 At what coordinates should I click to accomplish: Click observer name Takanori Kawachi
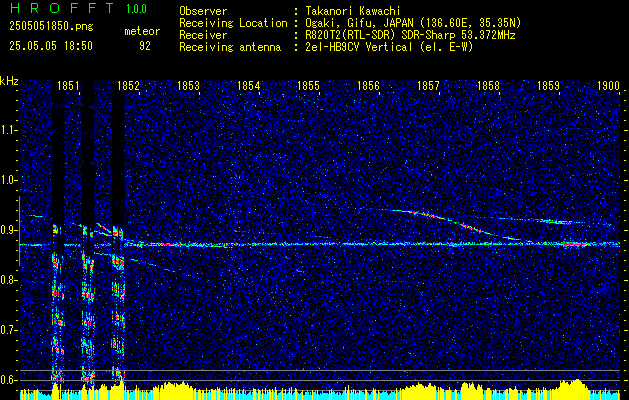point(353,11)
